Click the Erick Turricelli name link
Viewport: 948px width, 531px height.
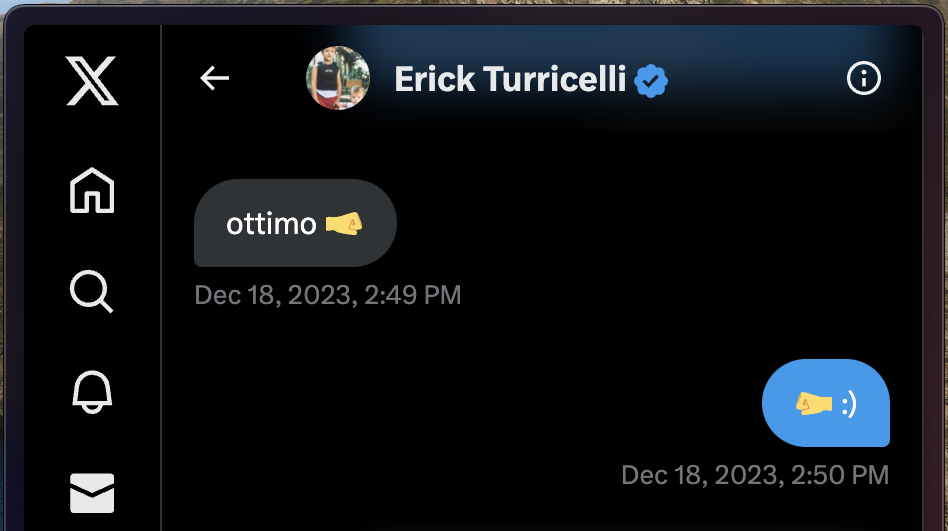(x=510, y=79)
